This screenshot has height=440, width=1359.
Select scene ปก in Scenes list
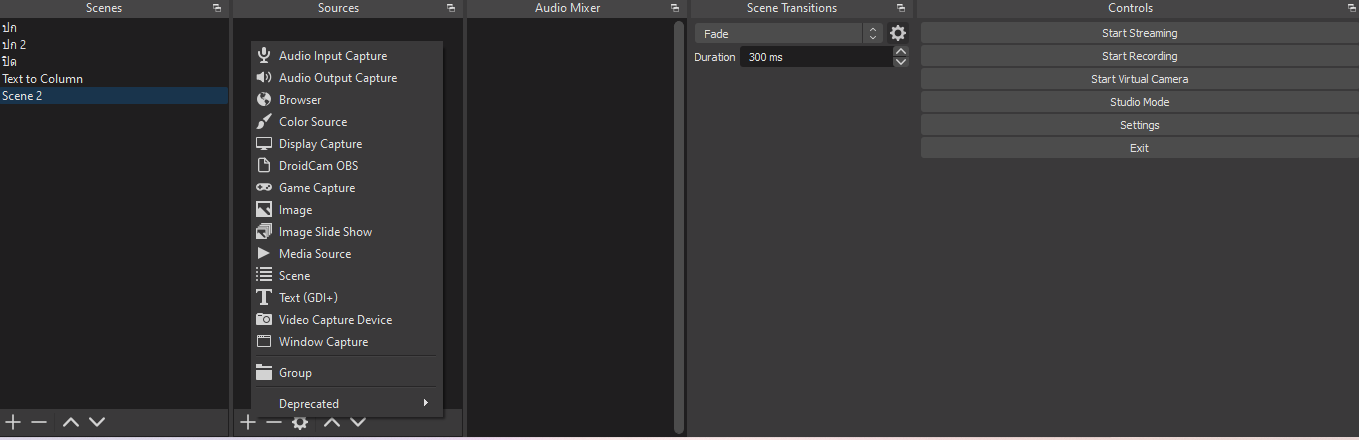tap(114, 28)
